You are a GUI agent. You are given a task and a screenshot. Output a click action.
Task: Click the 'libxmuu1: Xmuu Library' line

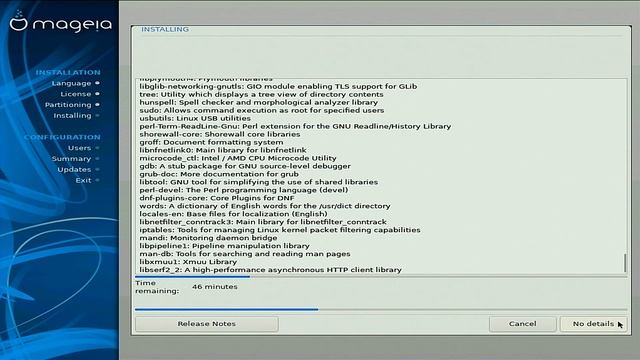(x=188, y=262)
